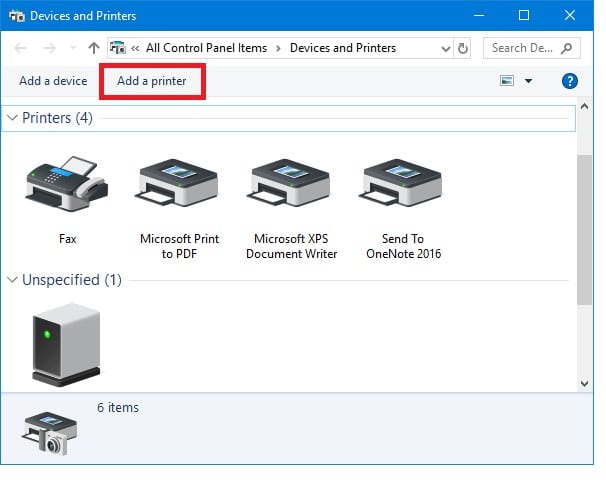Click the search magnifier icon
The width and height of the screenshot is (606, 490).
pos(567,48)
